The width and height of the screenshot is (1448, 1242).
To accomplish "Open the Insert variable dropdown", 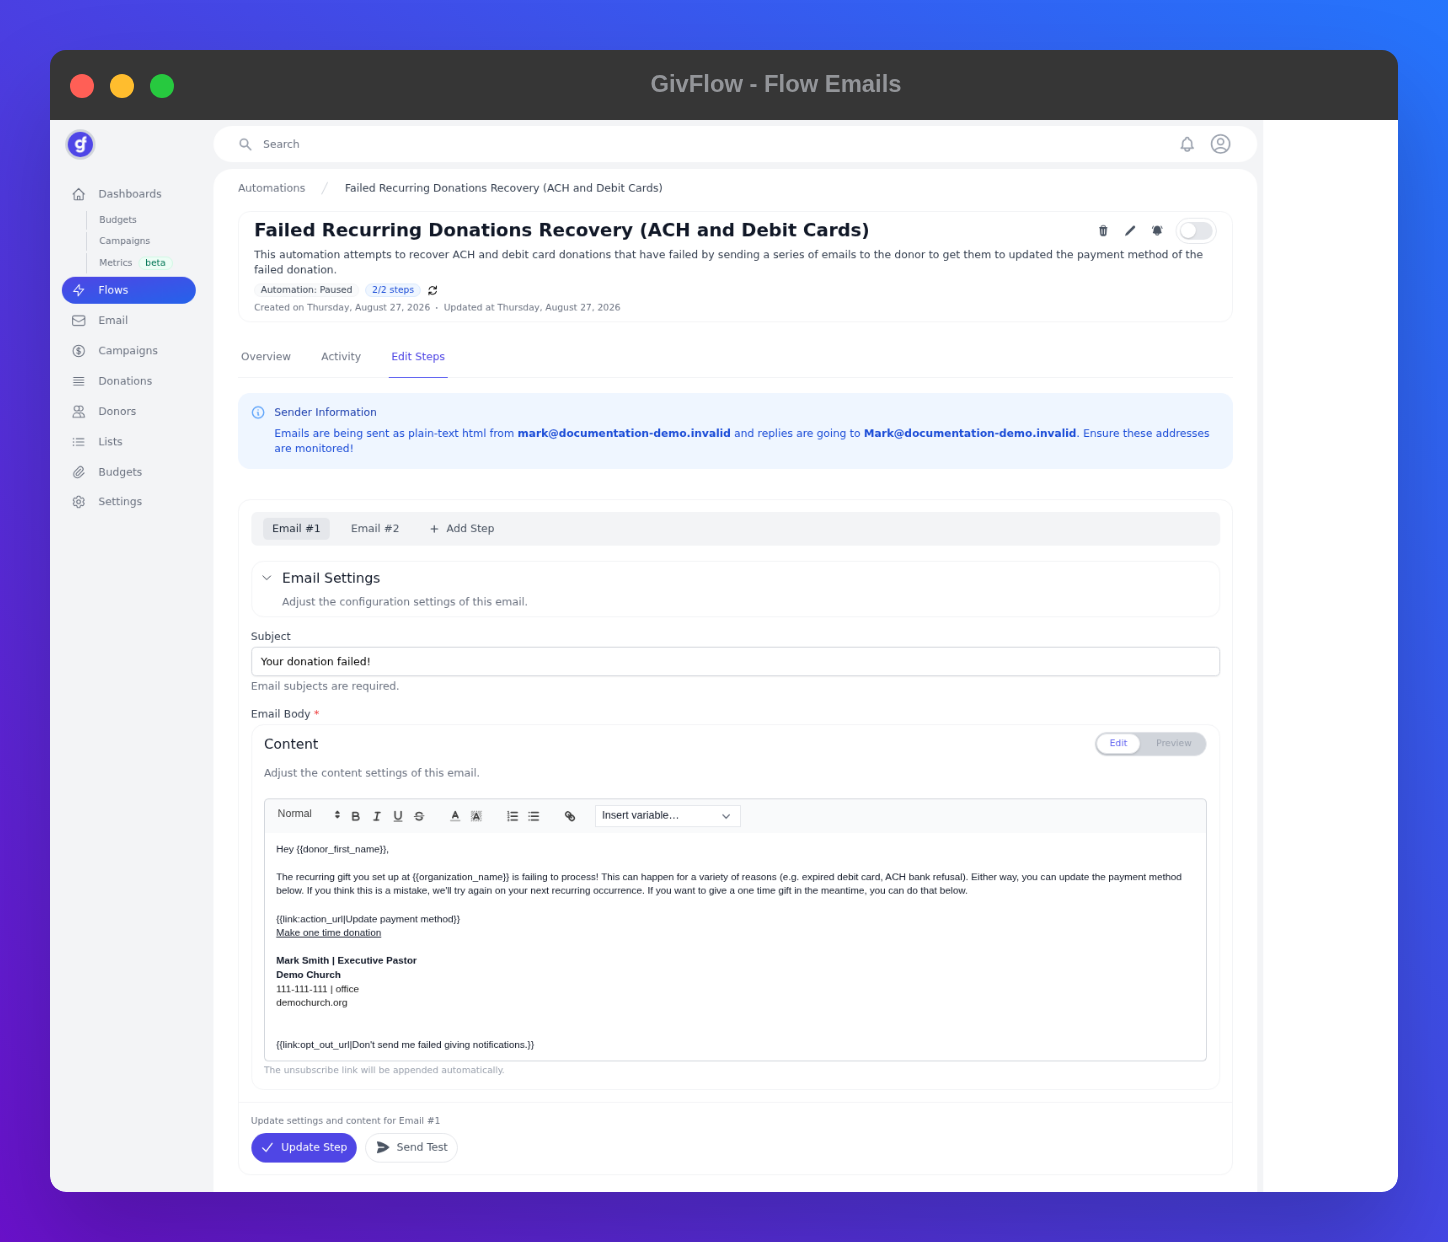I will point(668,816).
